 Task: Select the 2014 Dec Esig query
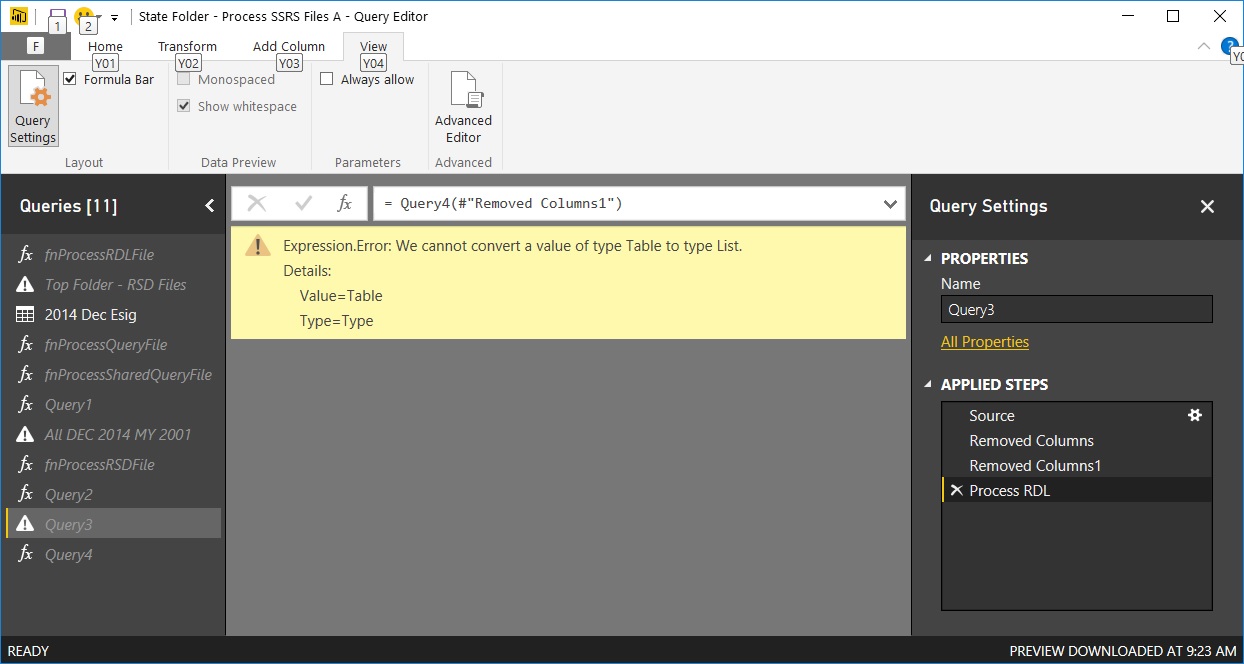point(113,314)
